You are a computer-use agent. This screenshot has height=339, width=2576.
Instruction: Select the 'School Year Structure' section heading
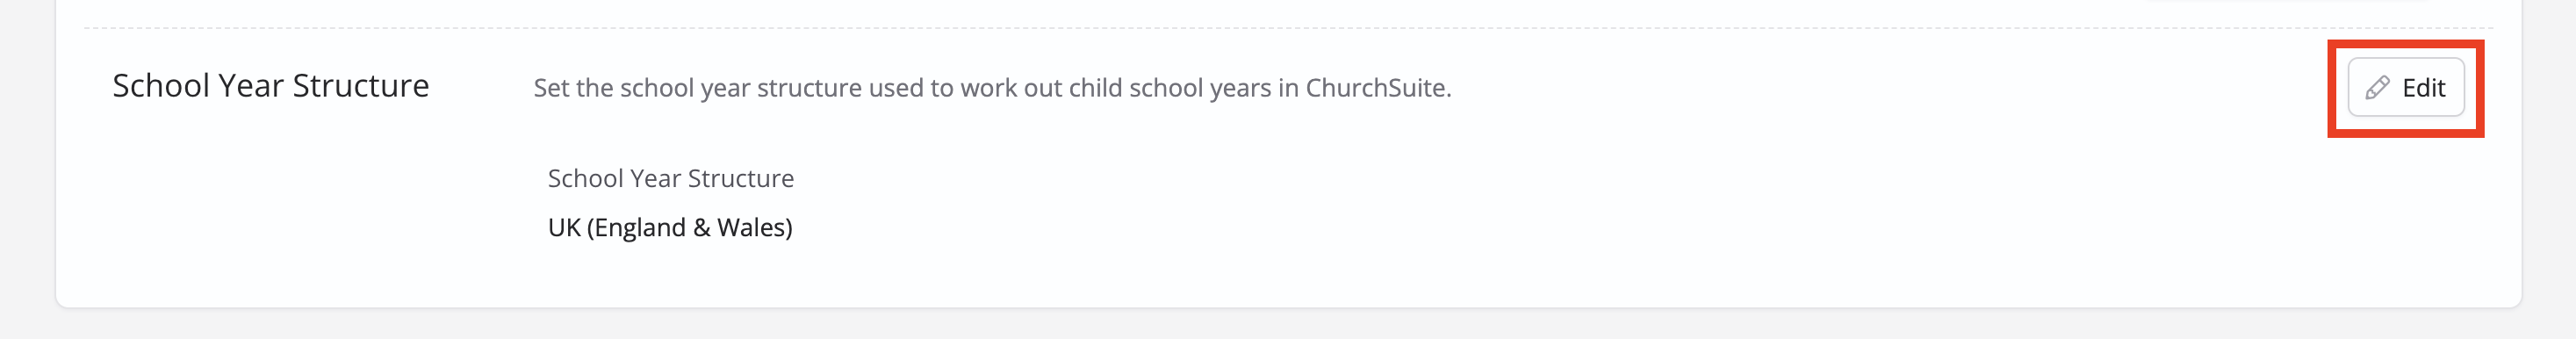pos(271,86)
